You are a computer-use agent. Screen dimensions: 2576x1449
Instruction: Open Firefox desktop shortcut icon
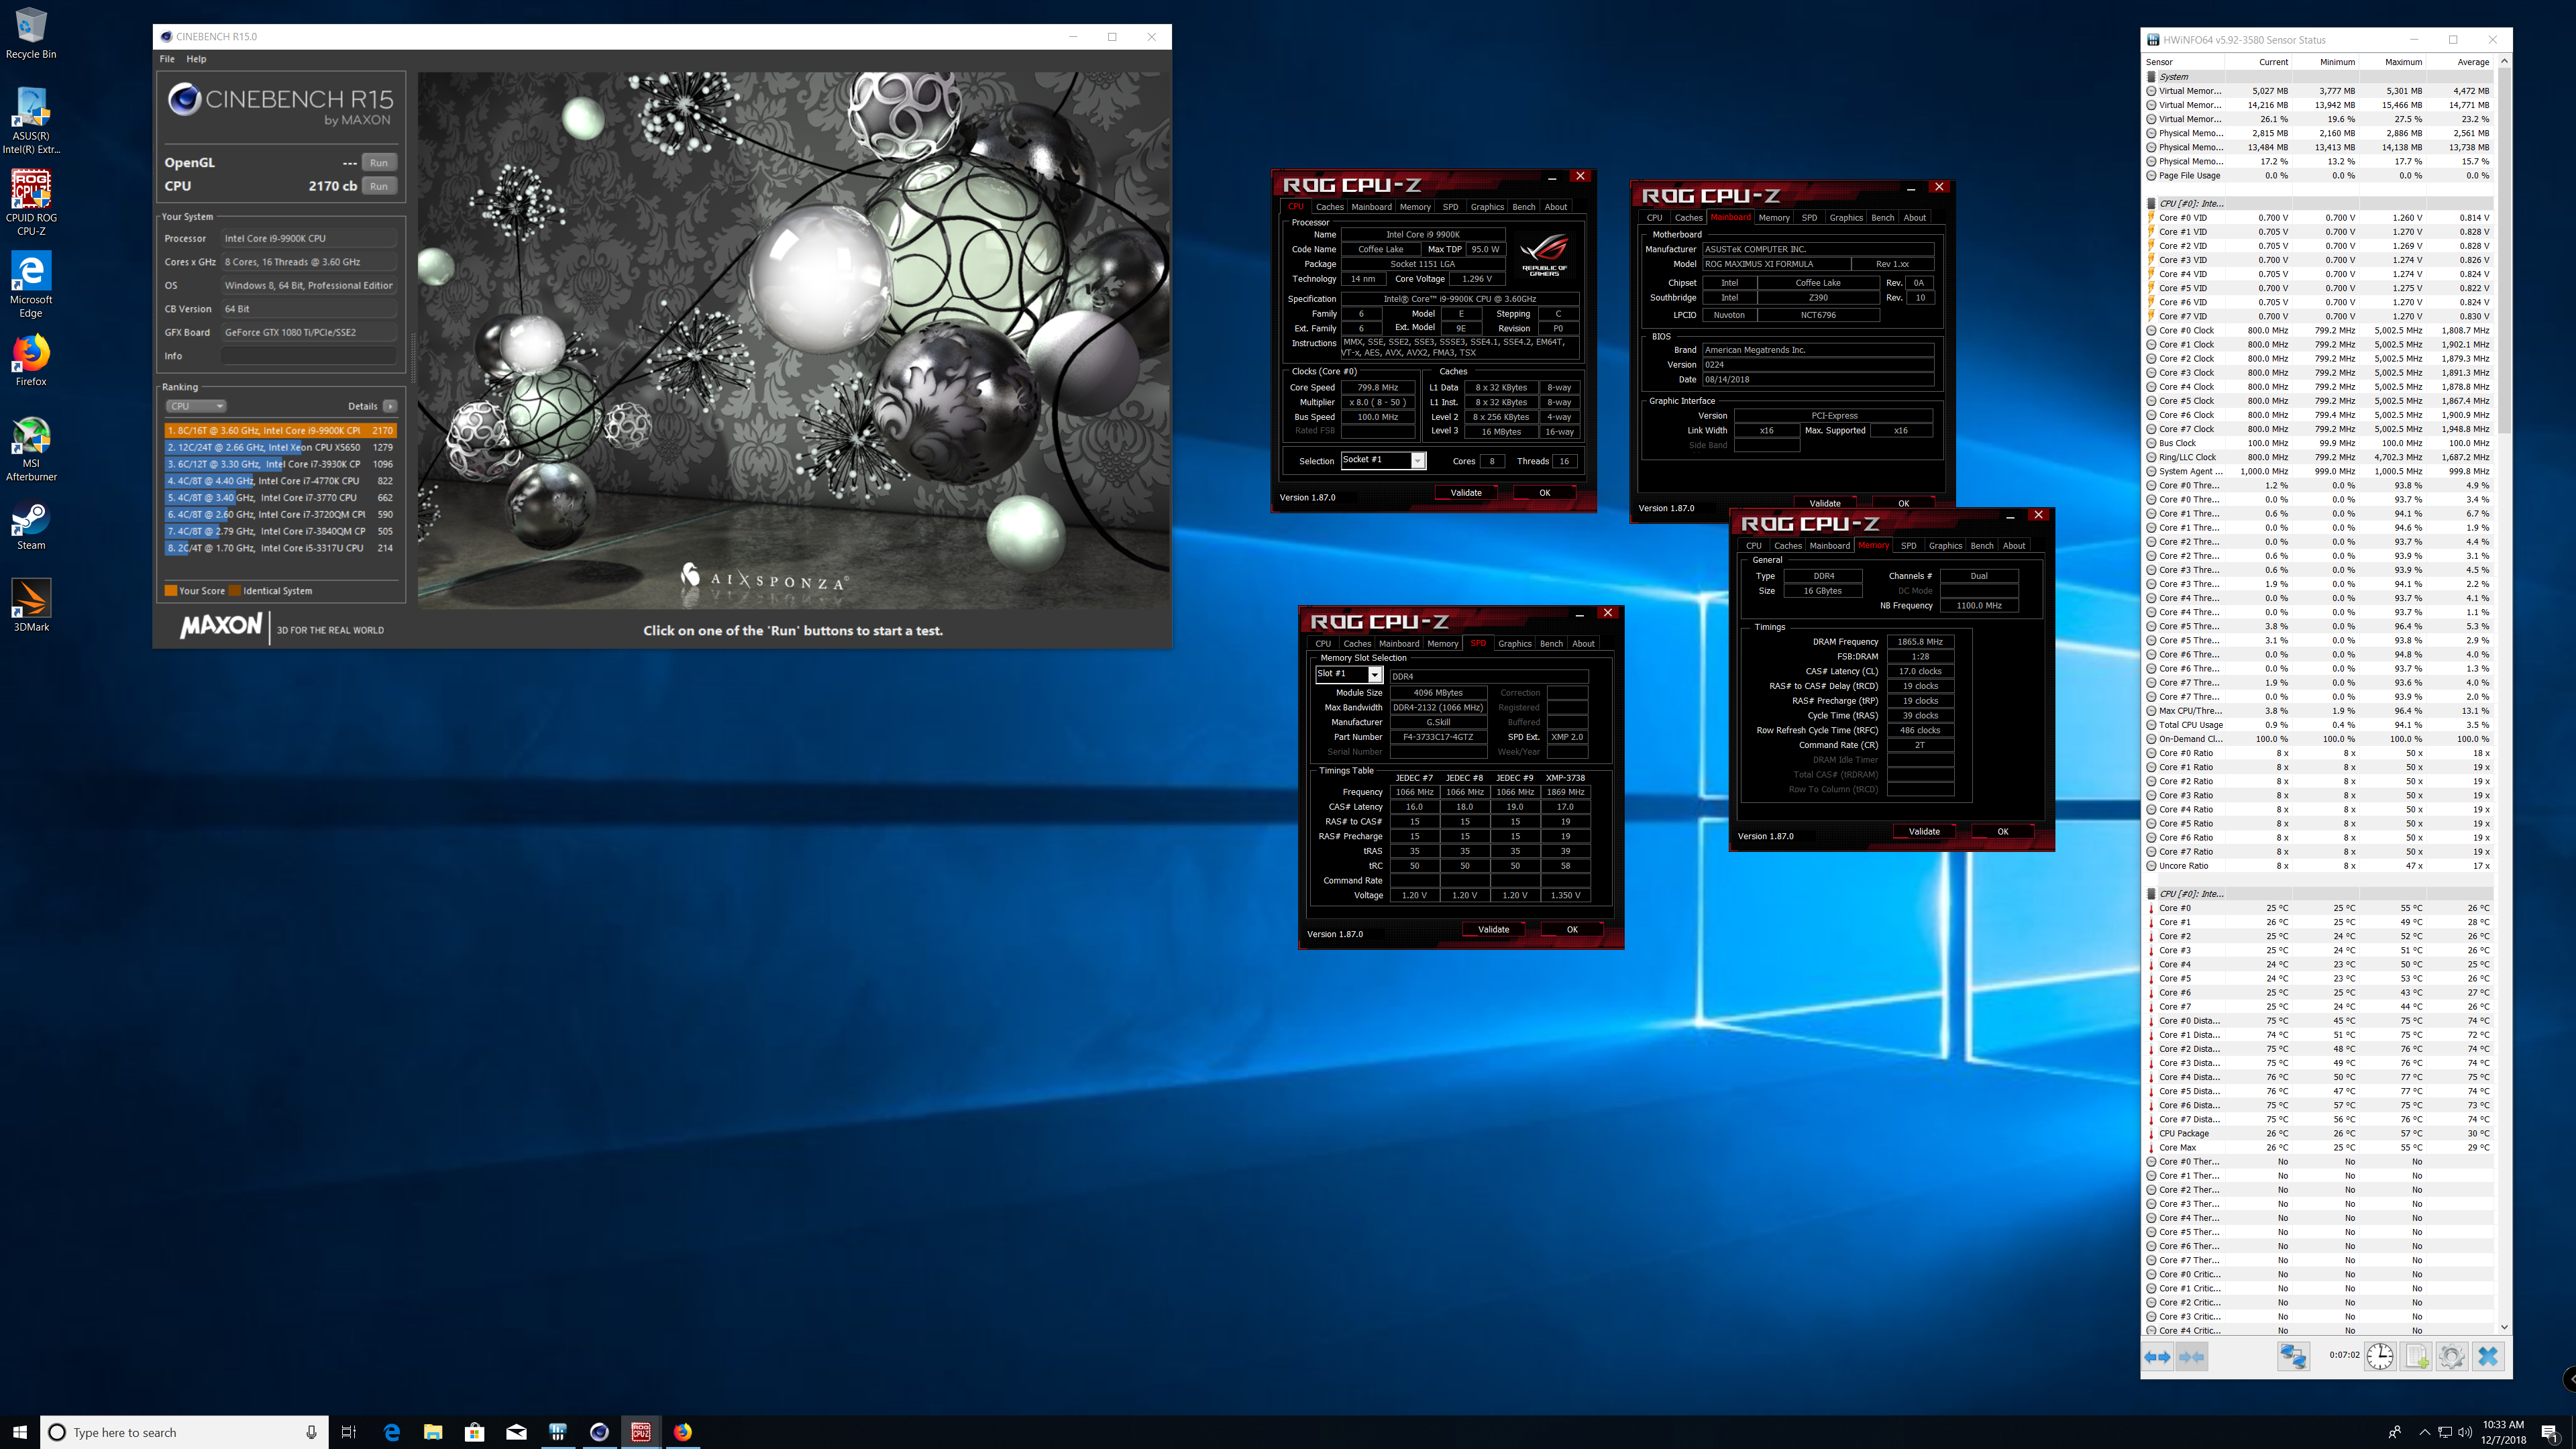[x=31, y=361]
